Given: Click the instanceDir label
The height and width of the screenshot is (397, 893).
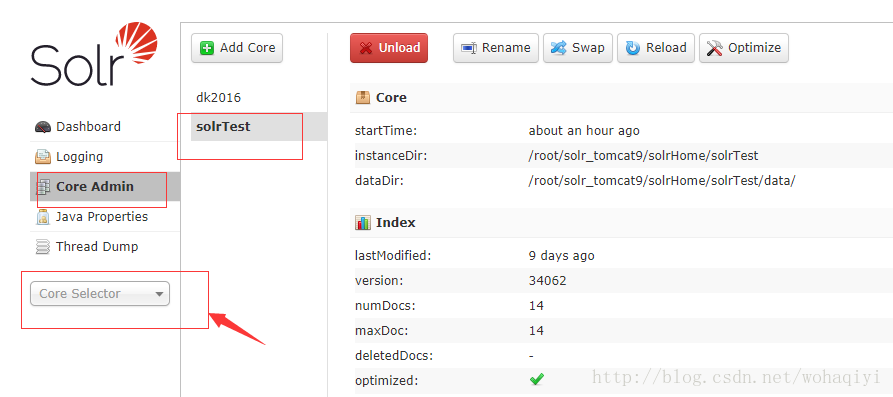Looking at the screenshot, I should click(390, 156).
